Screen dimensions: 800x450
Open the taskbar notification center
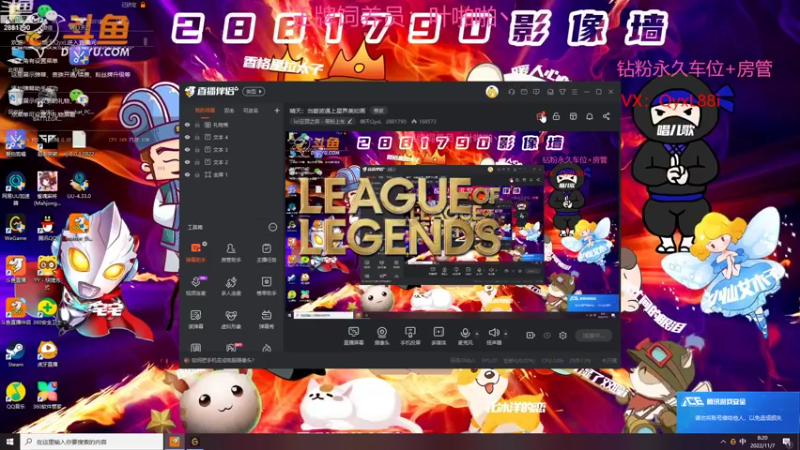point(787,442)
